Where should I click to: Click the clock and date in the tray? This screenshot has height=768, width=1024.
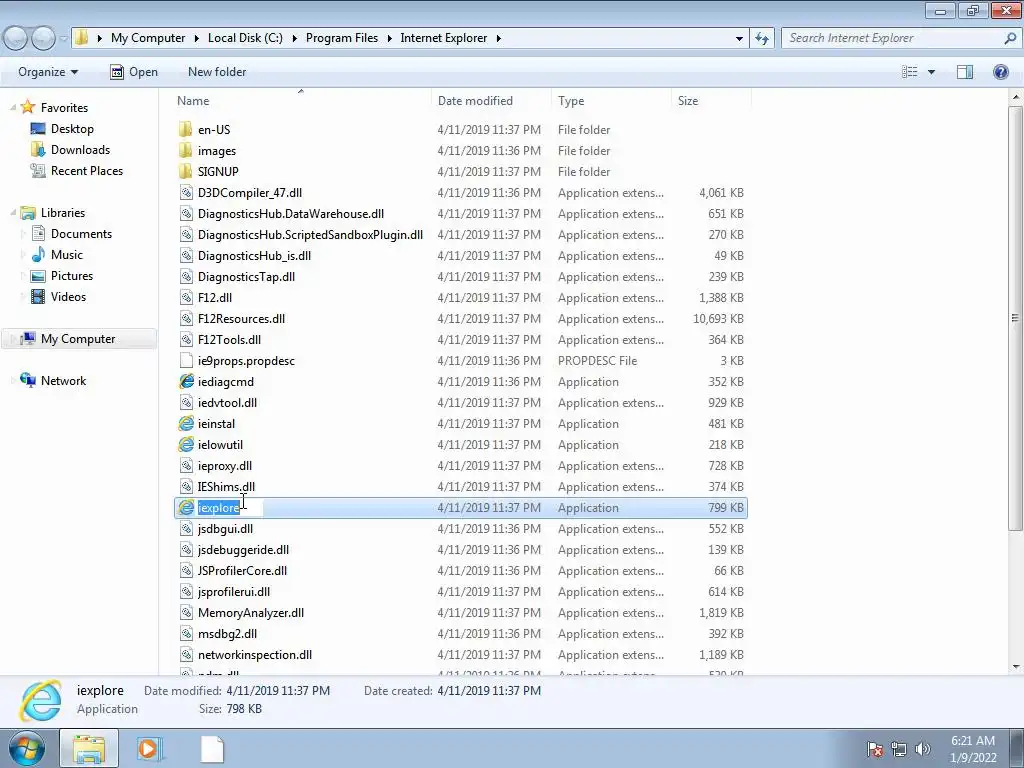pyautogui.click(x=972, y=749)
